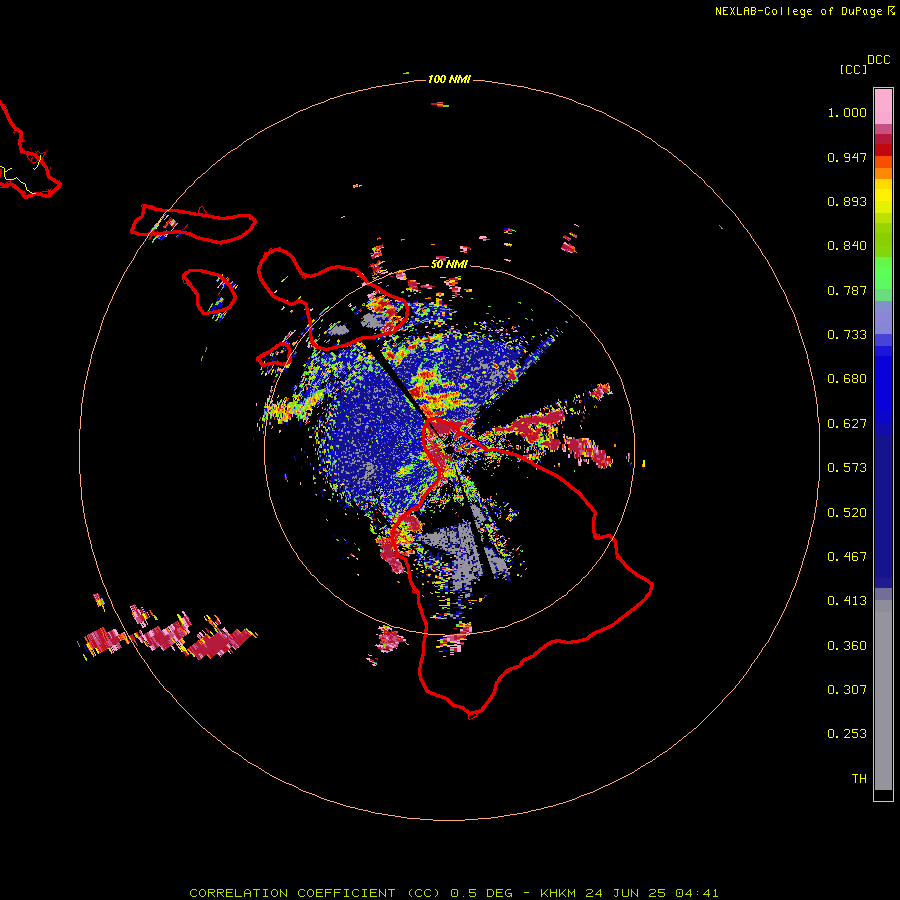Click the 1.000 scale value

(x=847, y=112)
